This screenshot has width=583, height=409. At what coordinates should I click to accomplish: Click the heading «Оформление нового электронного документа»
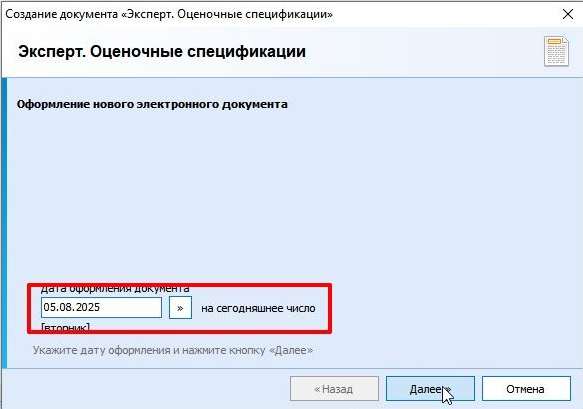[152, 104]
